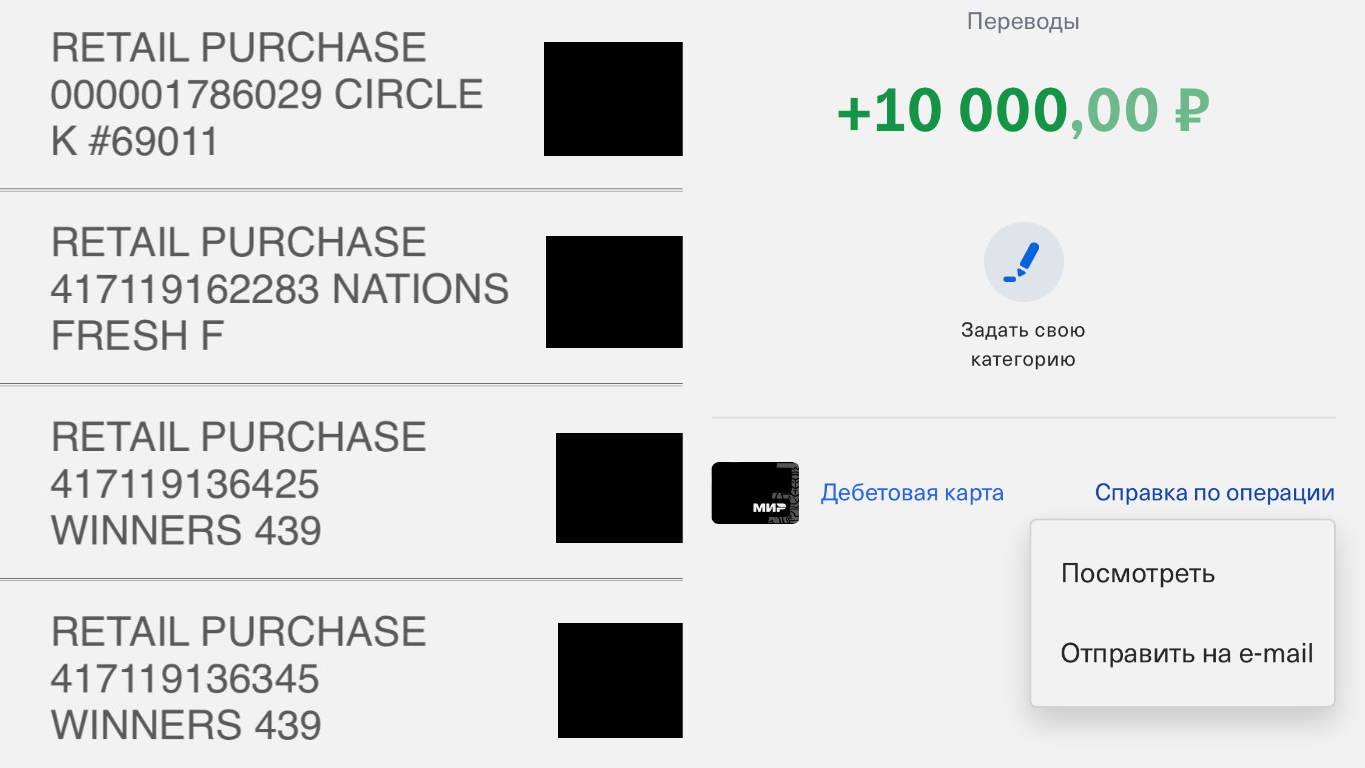Image resolution: width=1365 pixels, height=768 pixels.
Task: Click the МИР logo on the card
Action: 769,508
